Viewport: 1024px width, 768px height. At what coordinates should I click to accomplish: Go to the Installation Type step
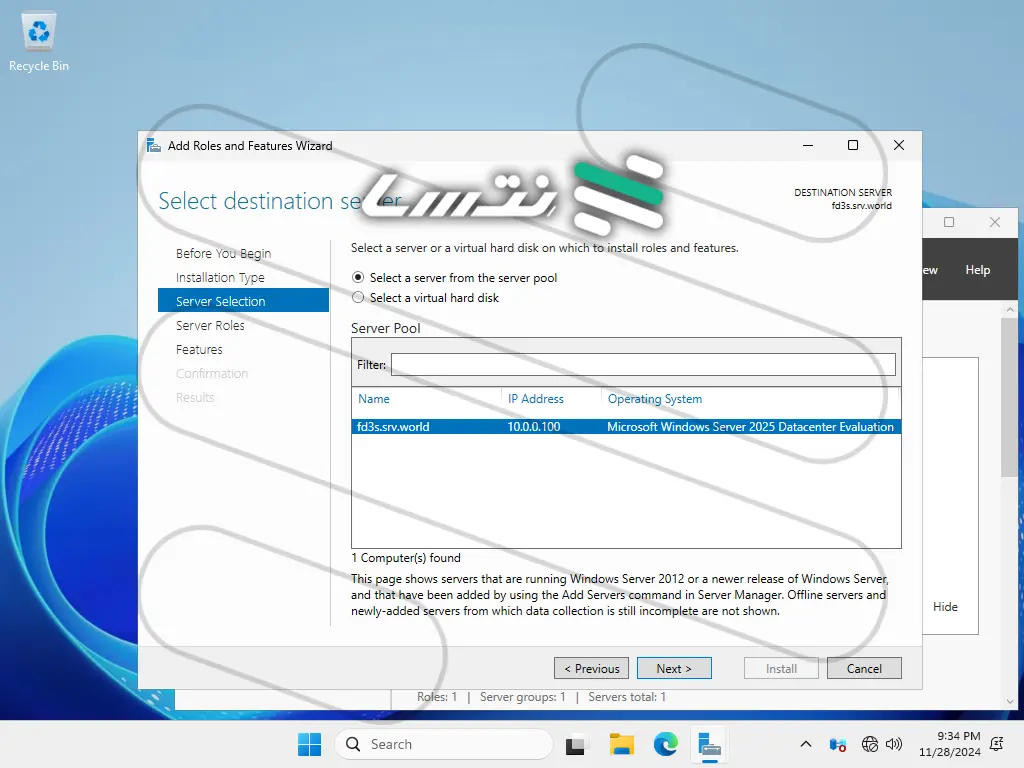click(220, 278)
